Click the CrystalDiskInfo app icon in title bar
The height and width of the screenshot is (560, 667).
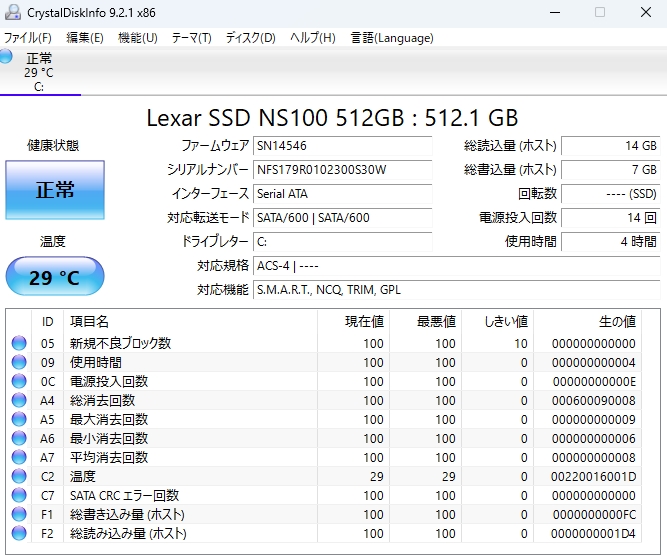coord(13,12)
